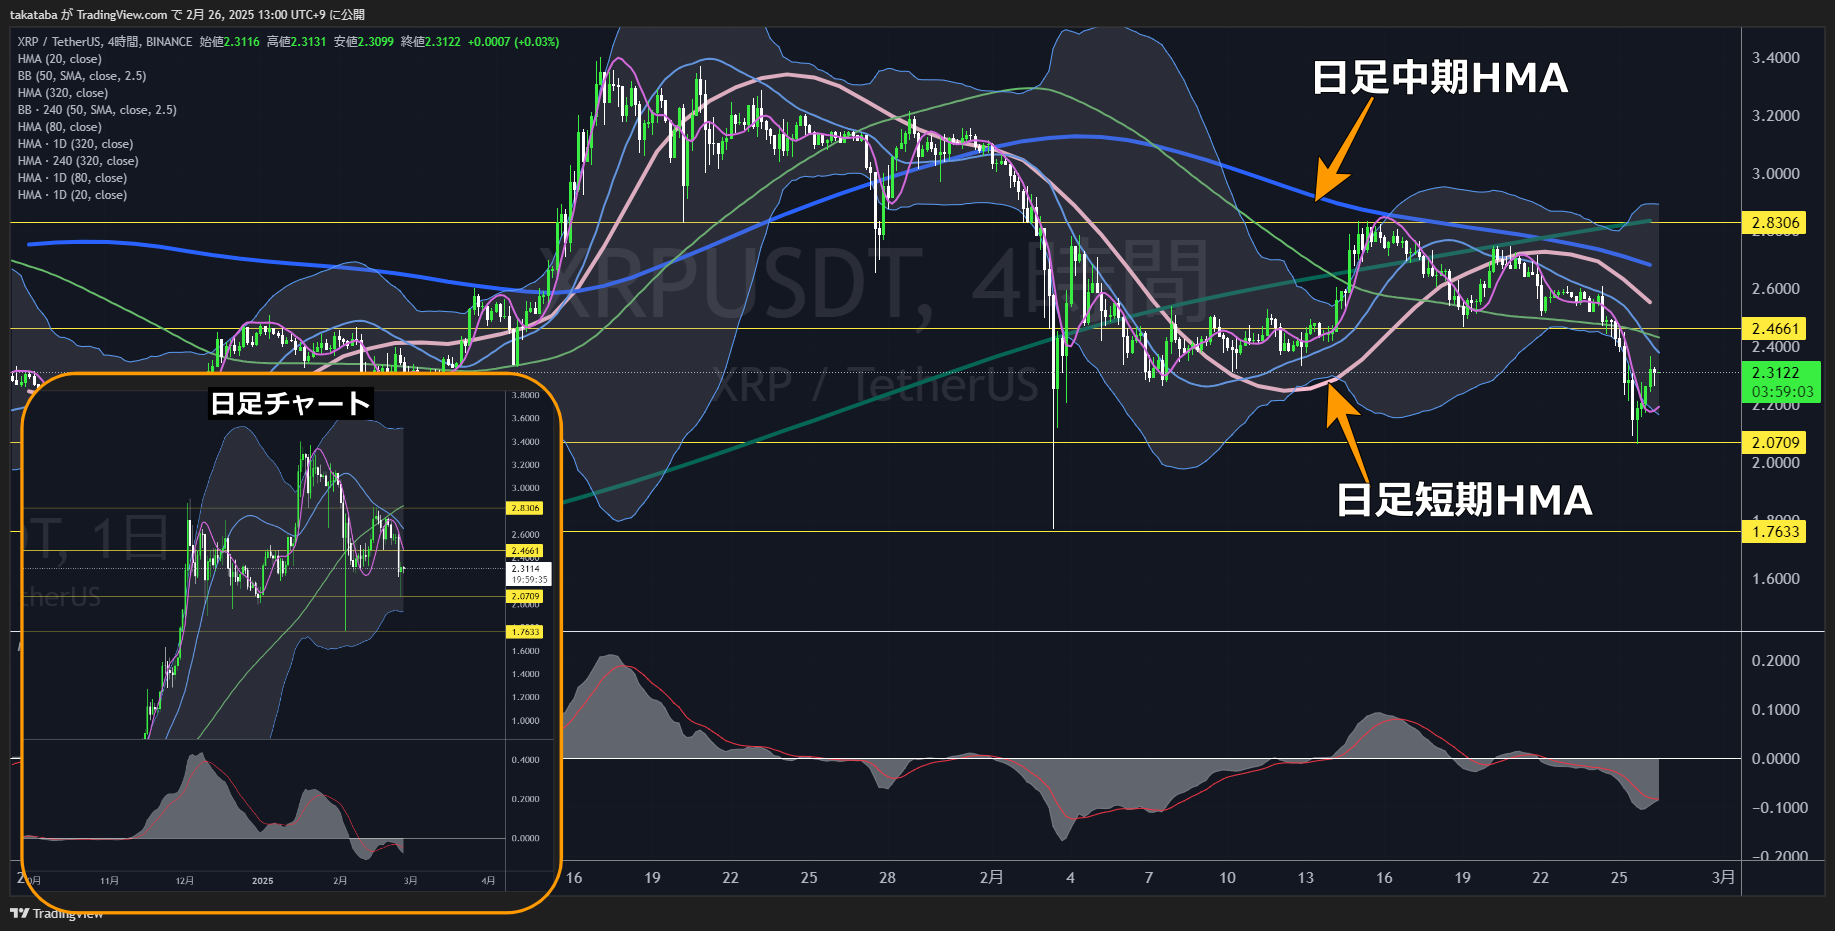Click 0.4000 on the inset oscillator axis
Viewport: 1835px width, 931px height.
[525, 760]
